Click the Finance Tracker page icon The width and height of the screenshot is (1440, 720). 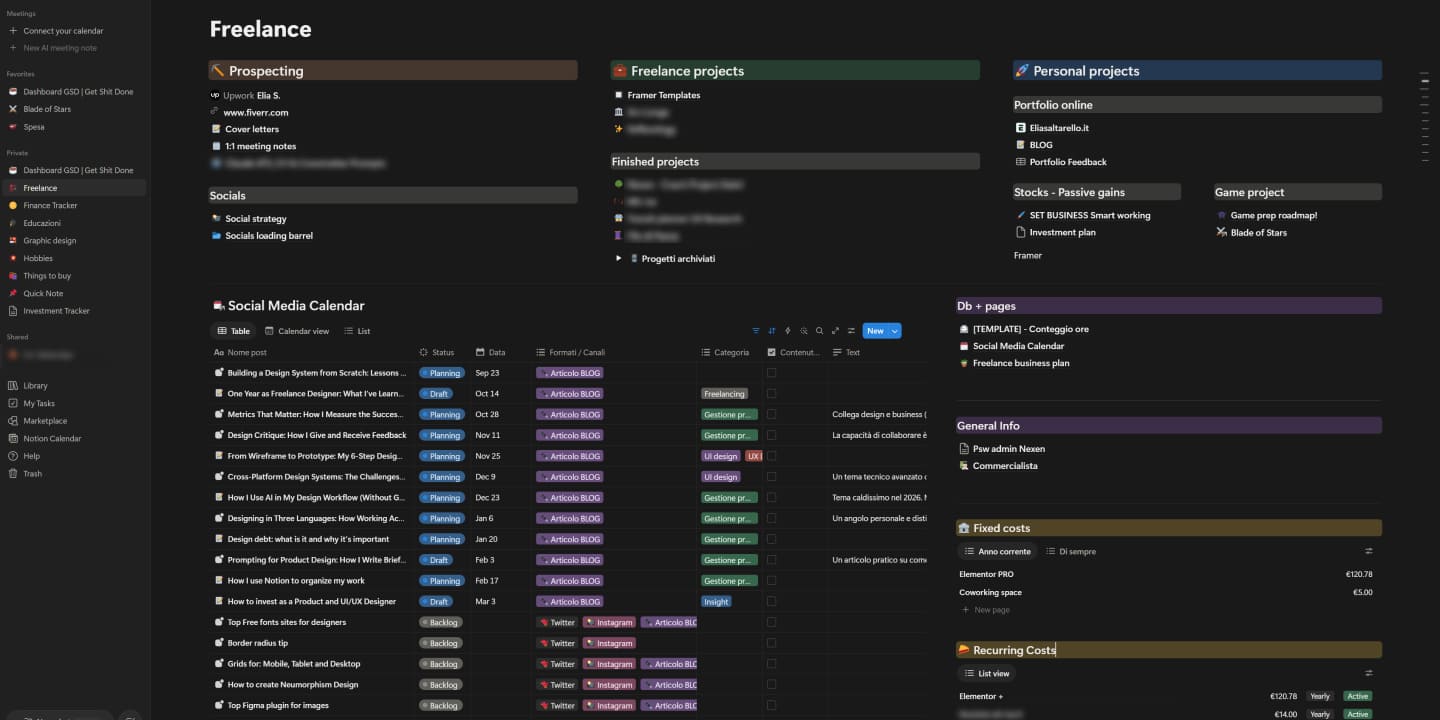click(x=13, y=206)
